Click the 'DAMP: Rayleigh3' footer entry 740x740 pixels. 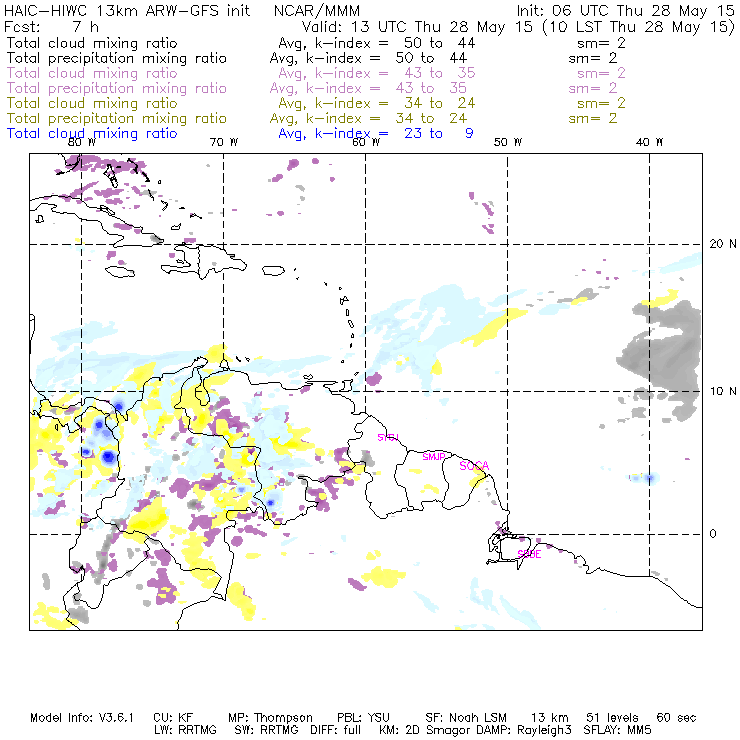(x=524, y=730)
